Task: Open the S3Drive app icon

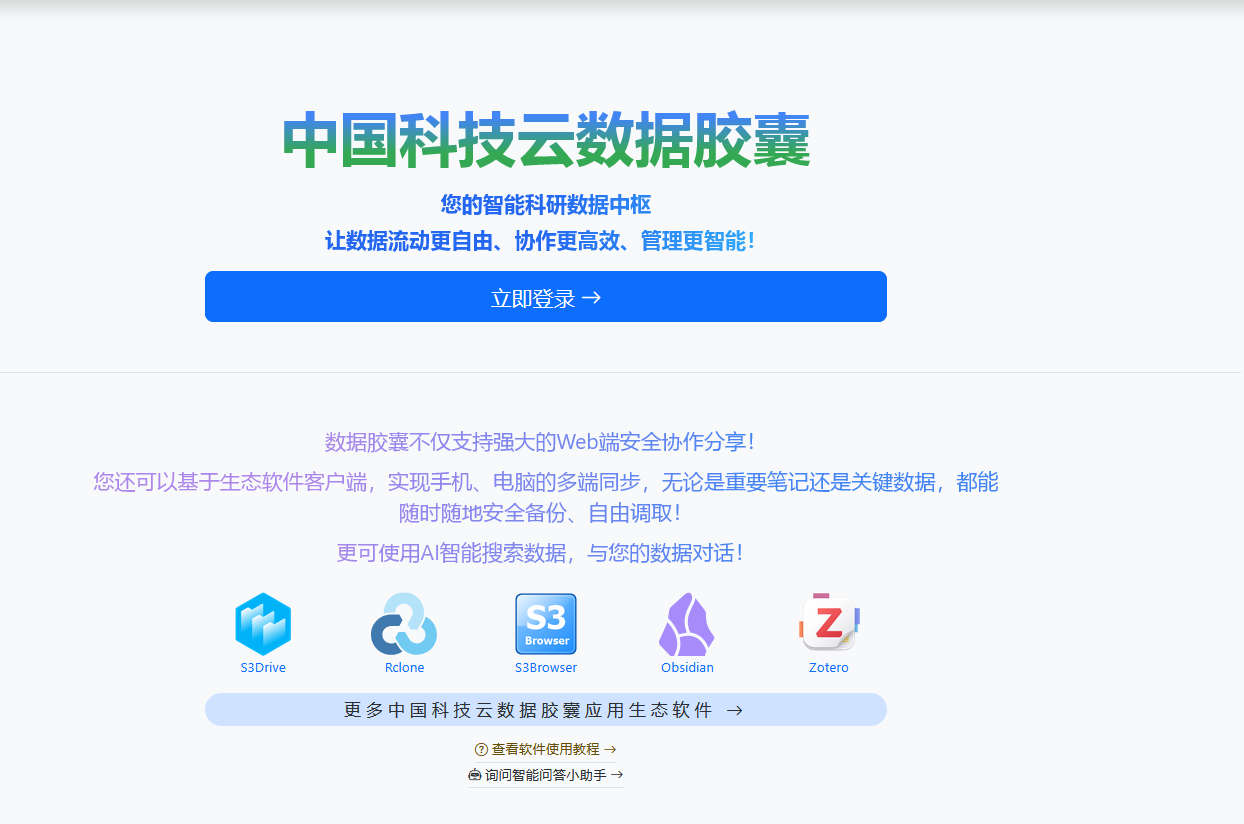Action: tap(263, 624)
